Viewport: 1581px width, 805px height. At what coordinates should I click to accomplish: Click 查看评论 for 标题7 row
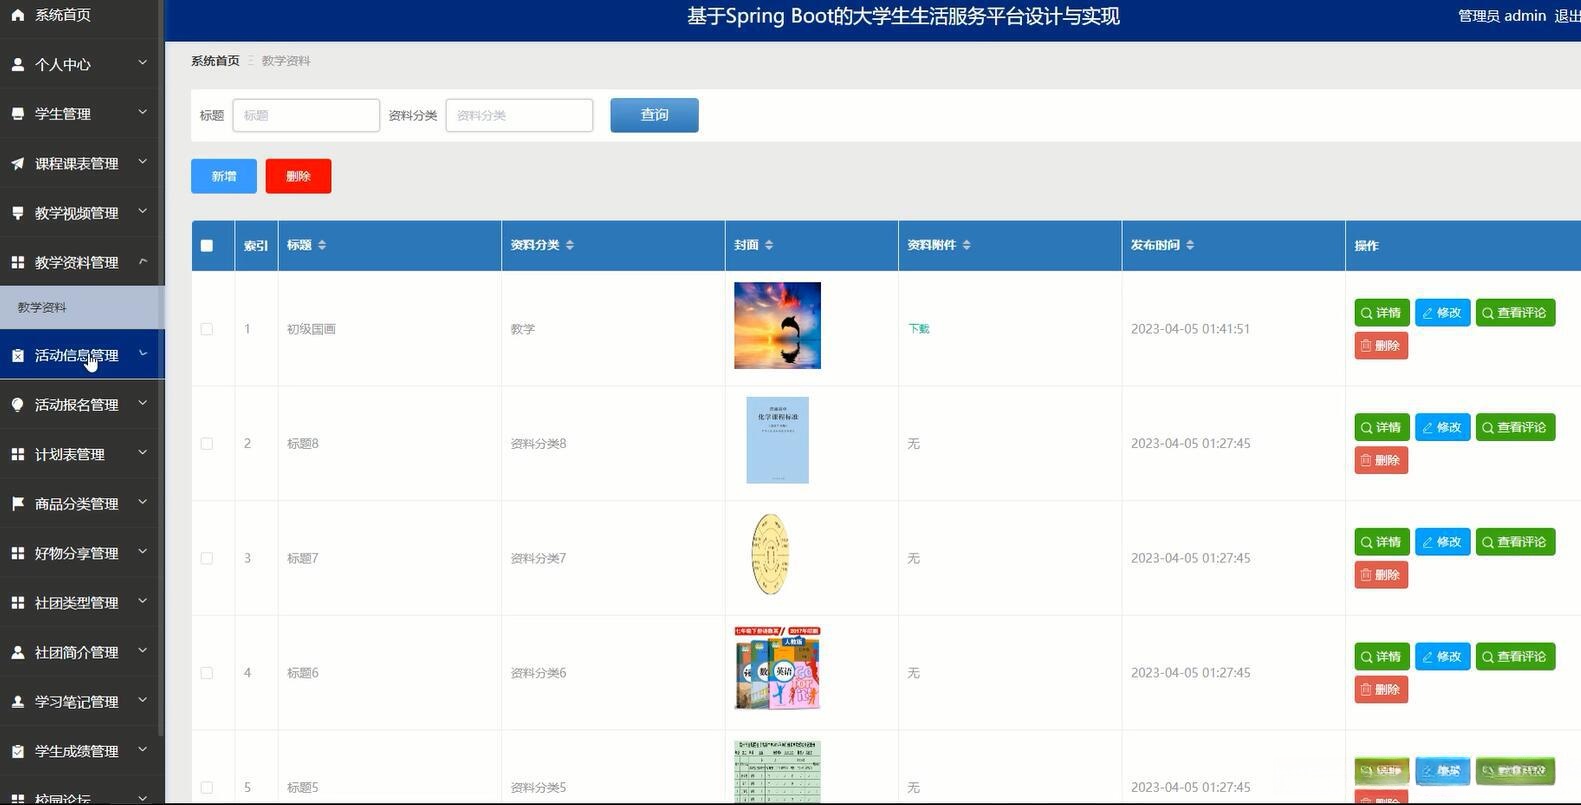[x=1515, y=542]
